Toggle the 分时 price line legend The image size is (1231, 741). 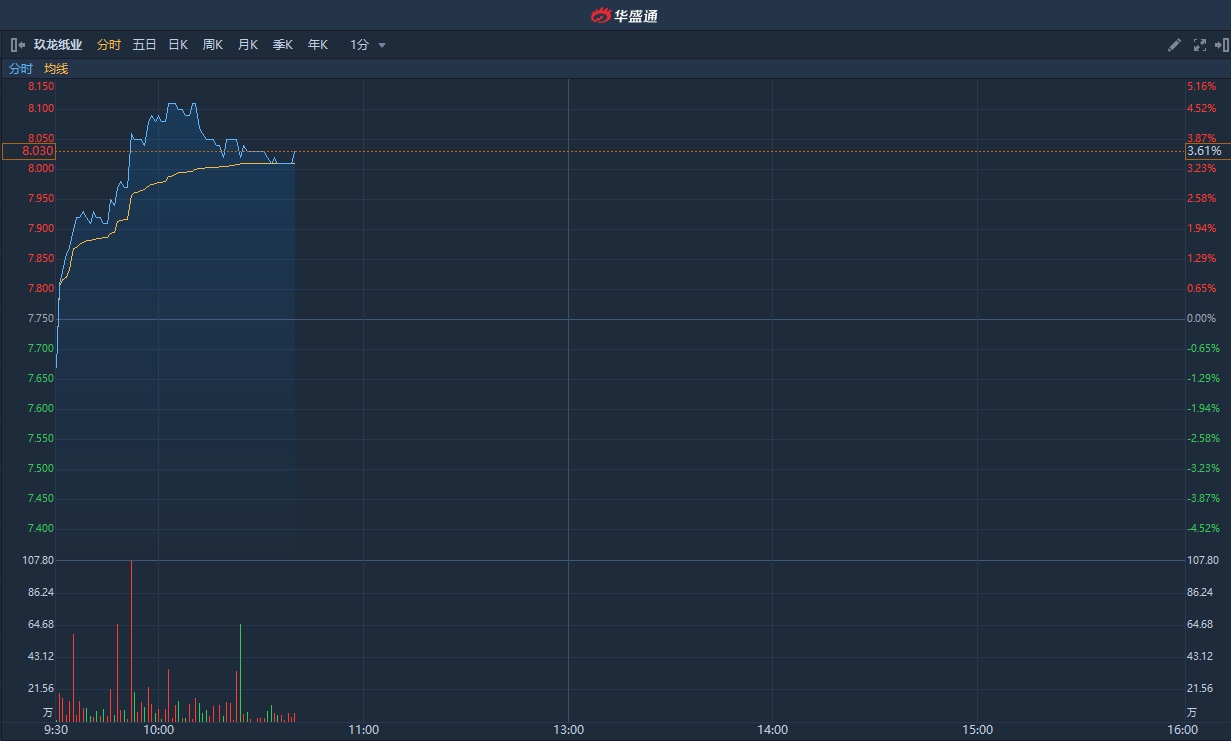pos(20,69)
